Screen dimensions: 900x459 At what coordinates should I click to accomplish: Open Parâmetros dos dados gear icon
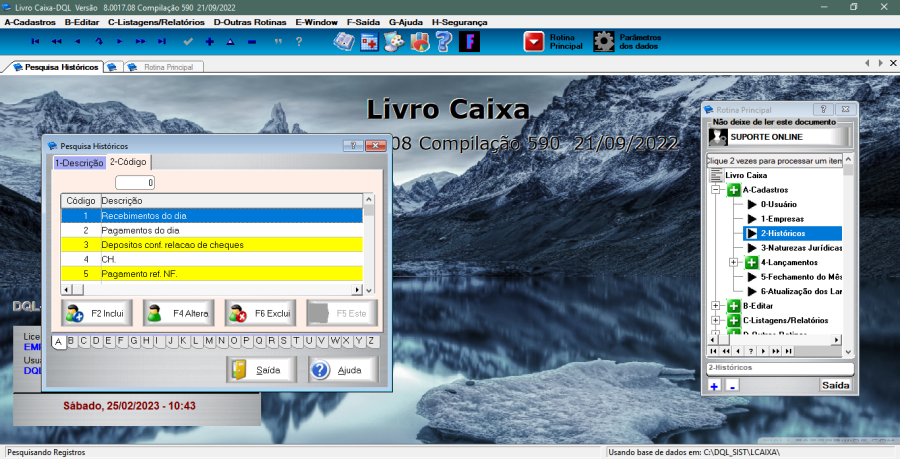604,41
